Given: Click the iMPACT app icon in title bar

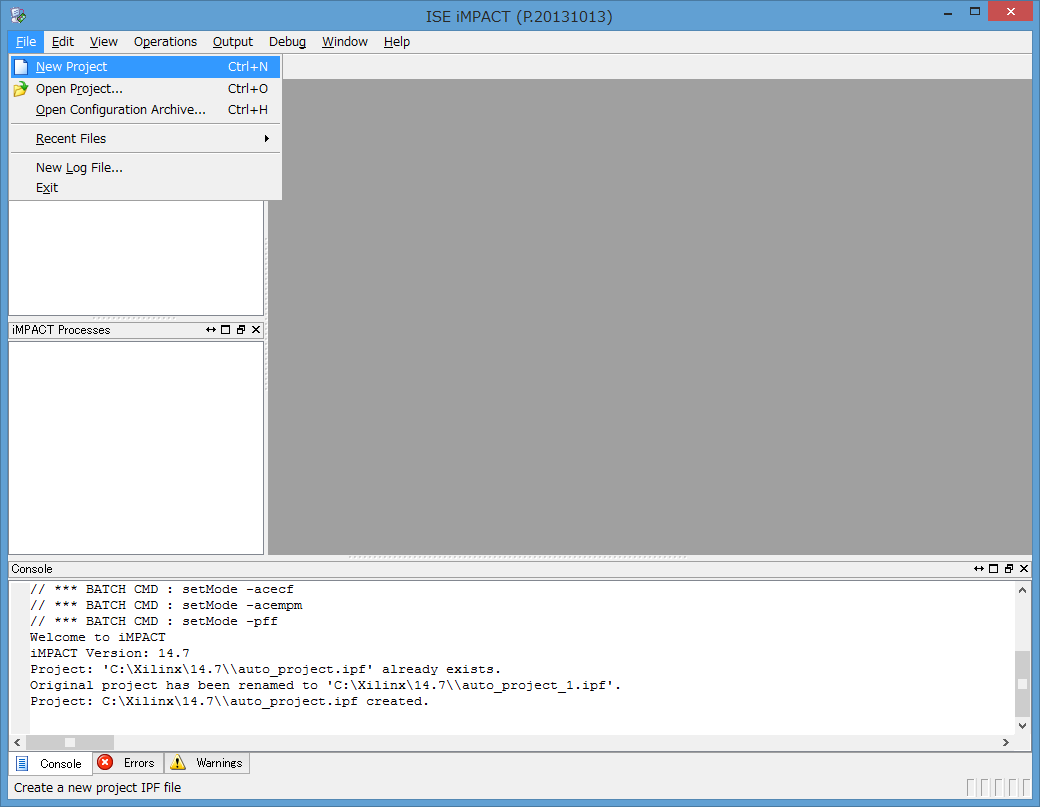Looking at the screenshot, I should (18, 15).
